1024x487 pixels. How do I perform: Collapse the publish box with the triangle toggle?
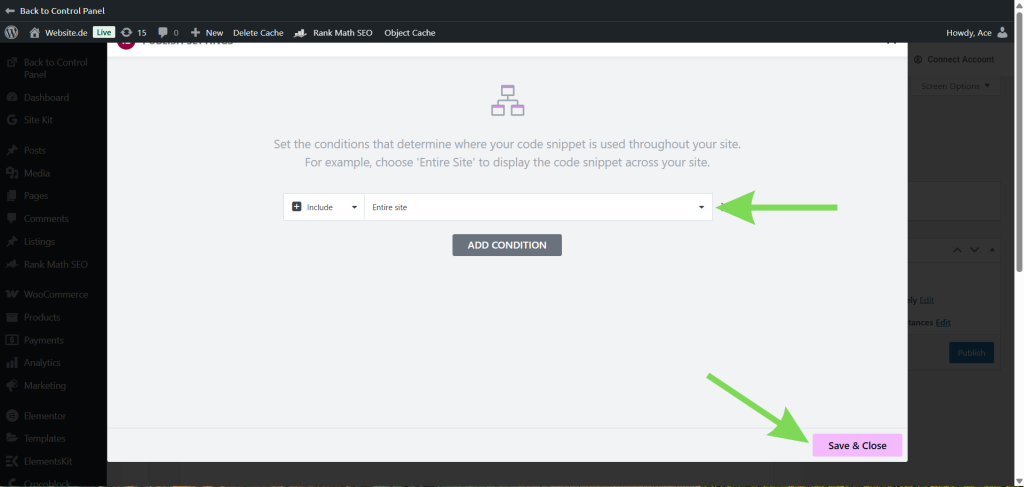coord(992,250)
